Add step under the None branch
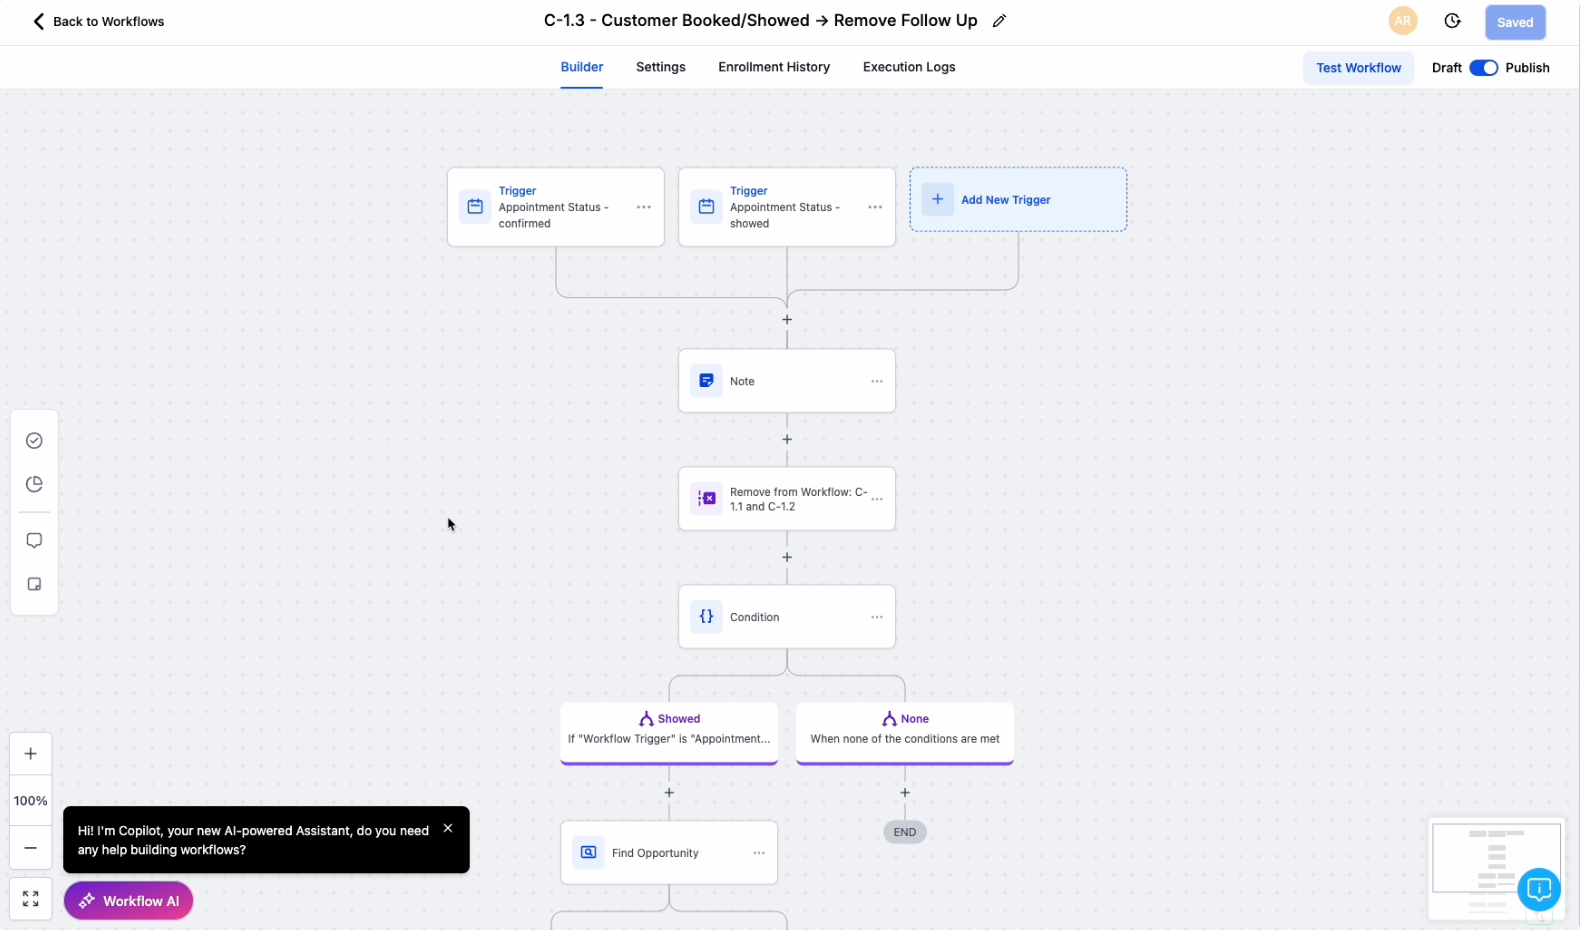 click(x=905, y=792)
